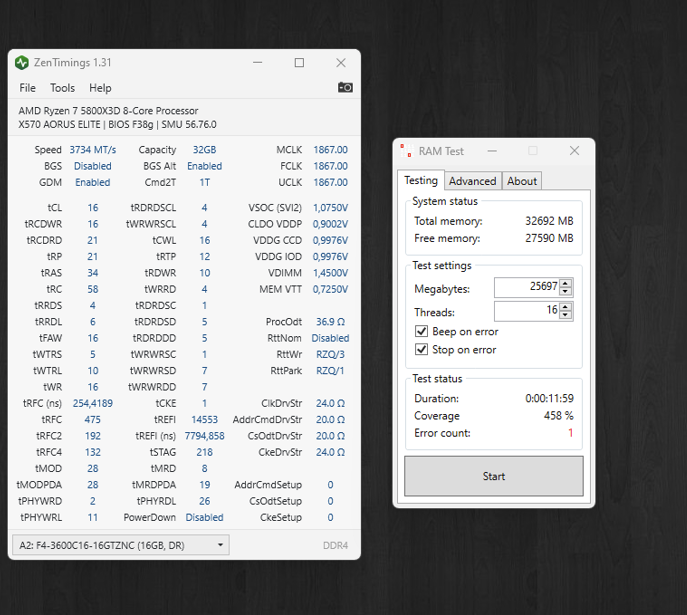Viewport: 687px width, 615px height.
Task: Click the RAM Test app icon
Action: (407, 151)
